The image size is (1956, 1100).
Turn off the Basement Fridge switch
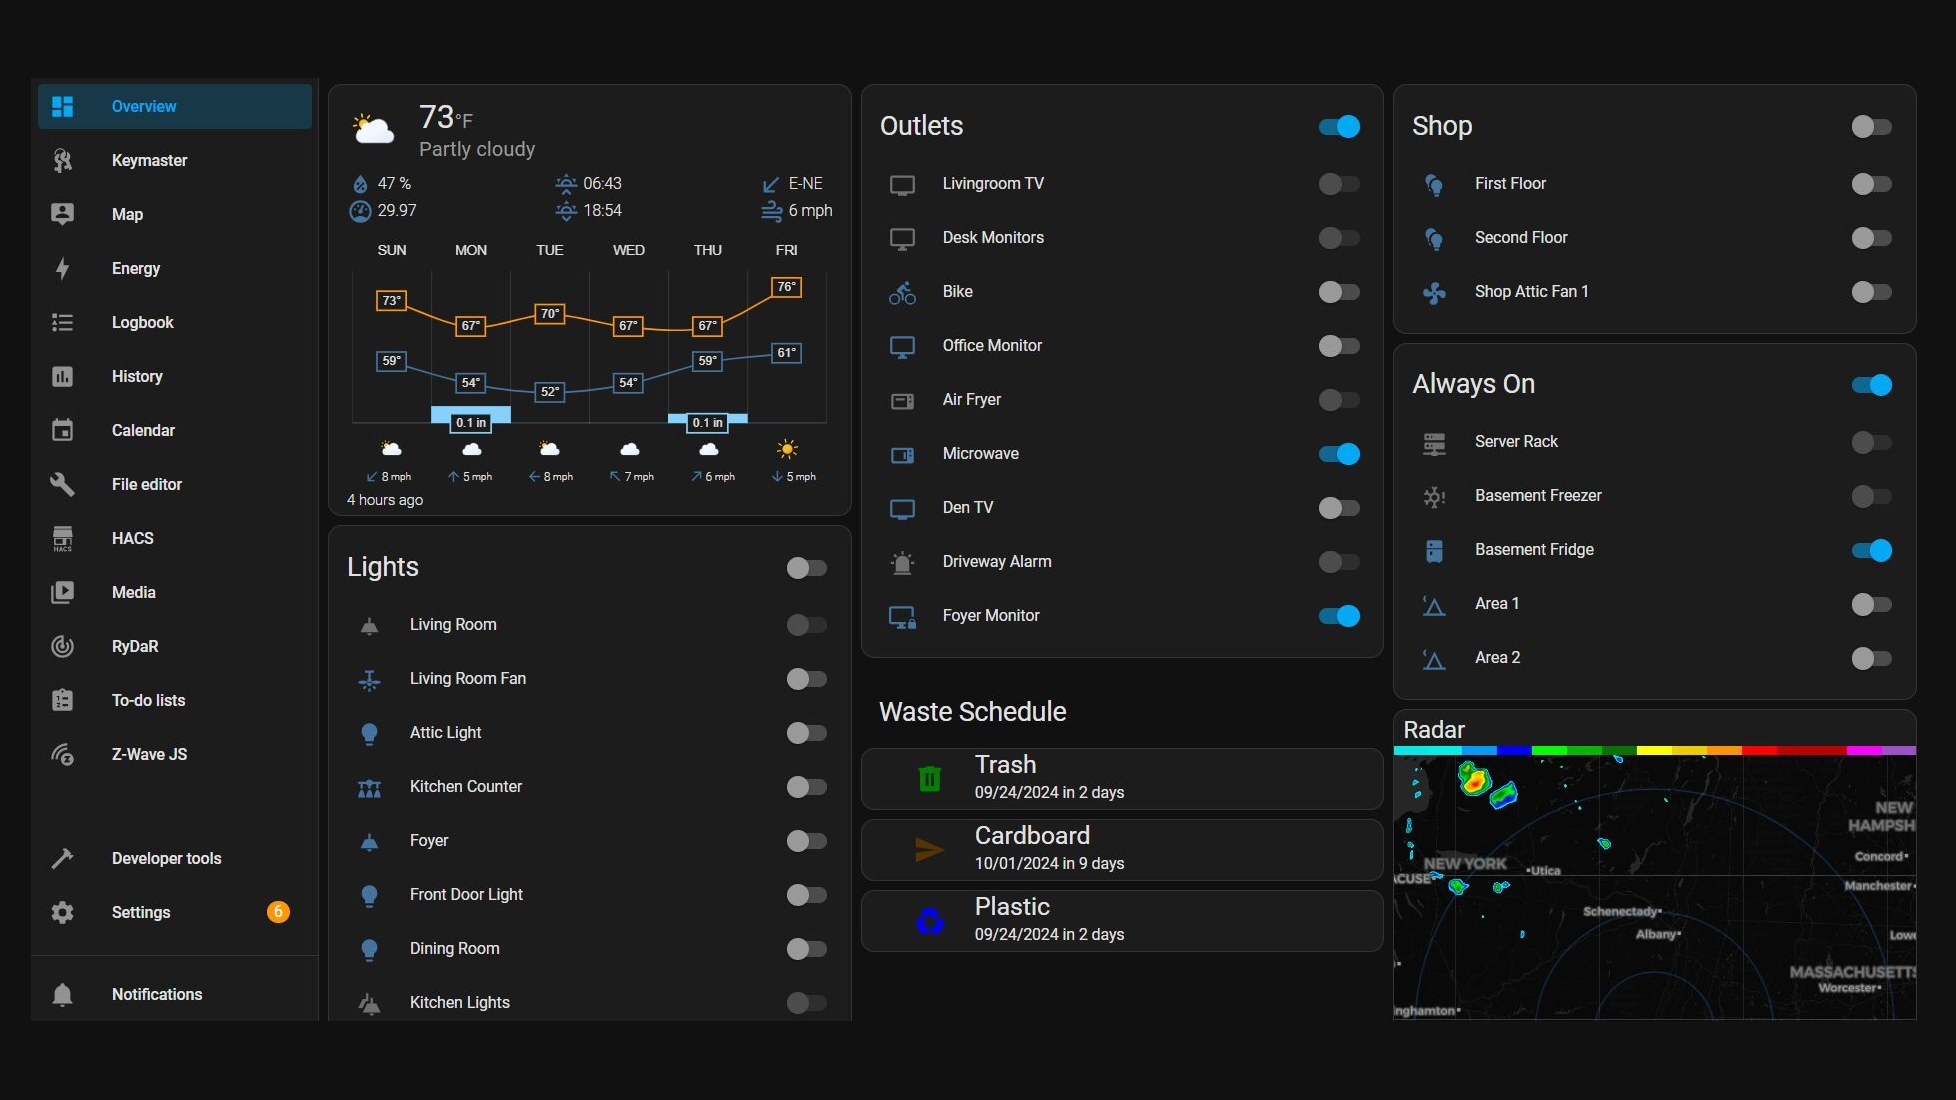1871,550
